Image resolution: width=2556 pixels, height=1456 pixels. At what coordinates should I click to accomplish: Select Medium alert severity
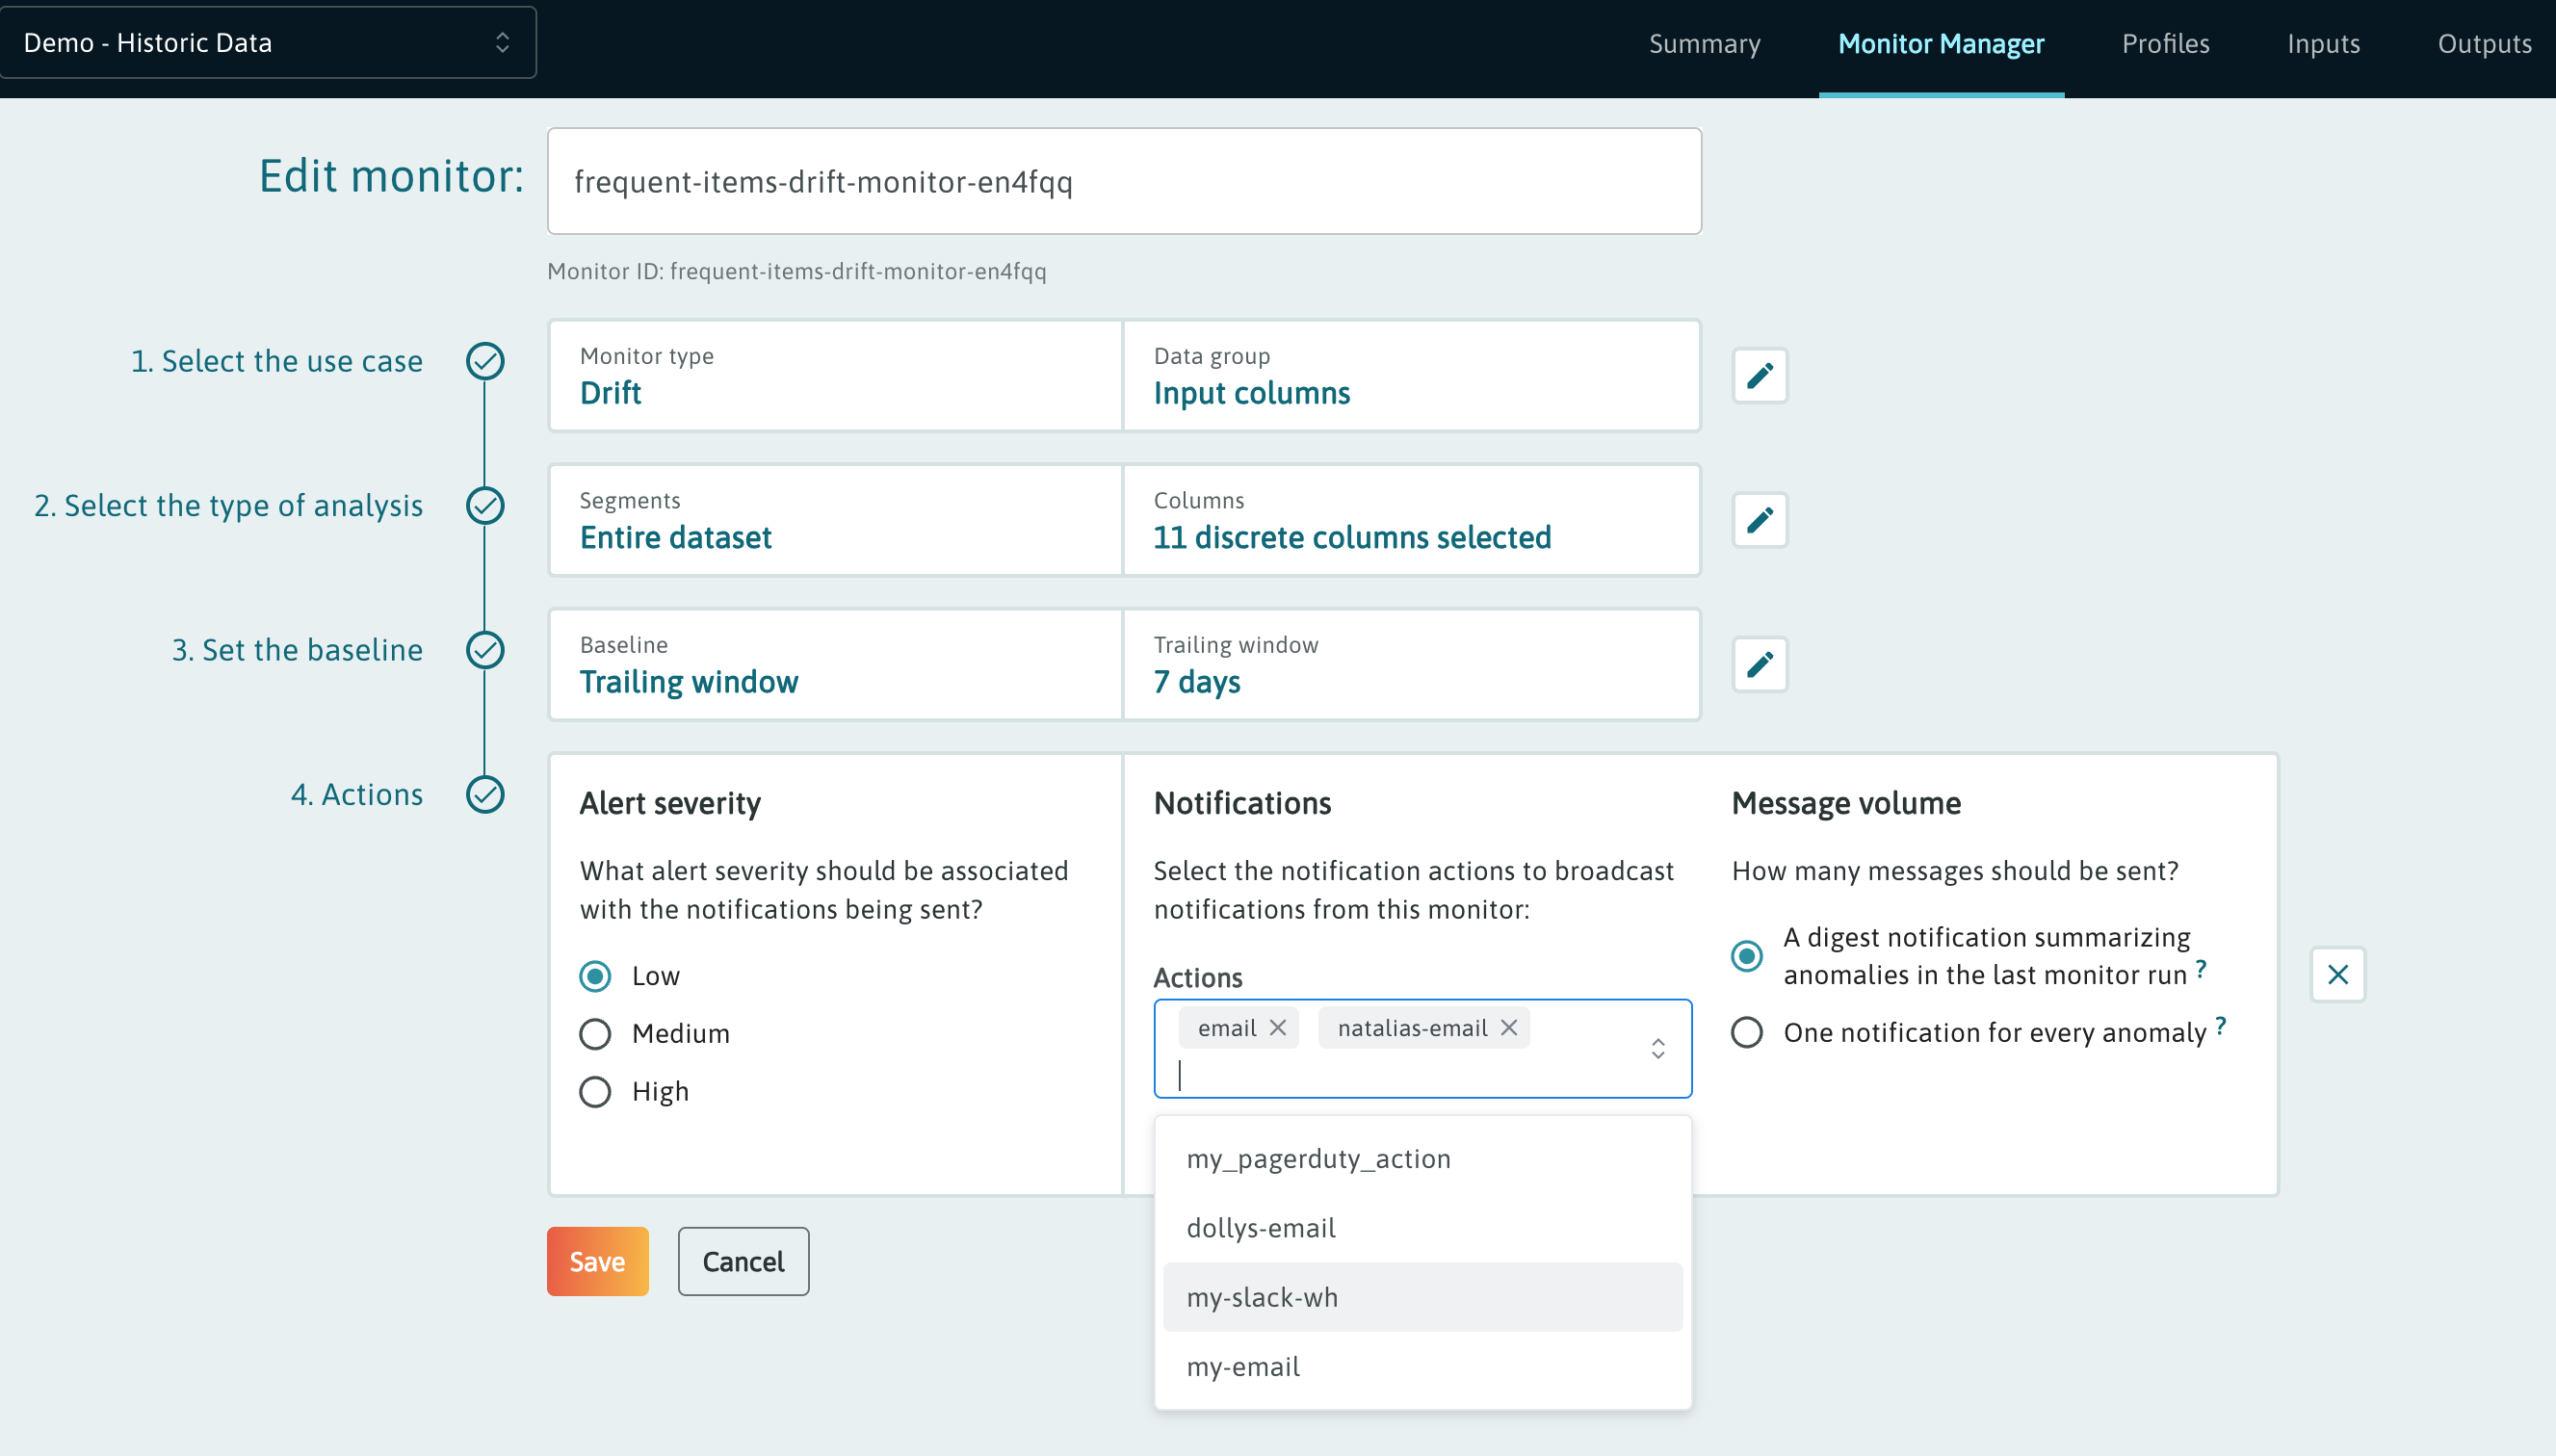click(596, 1033)
